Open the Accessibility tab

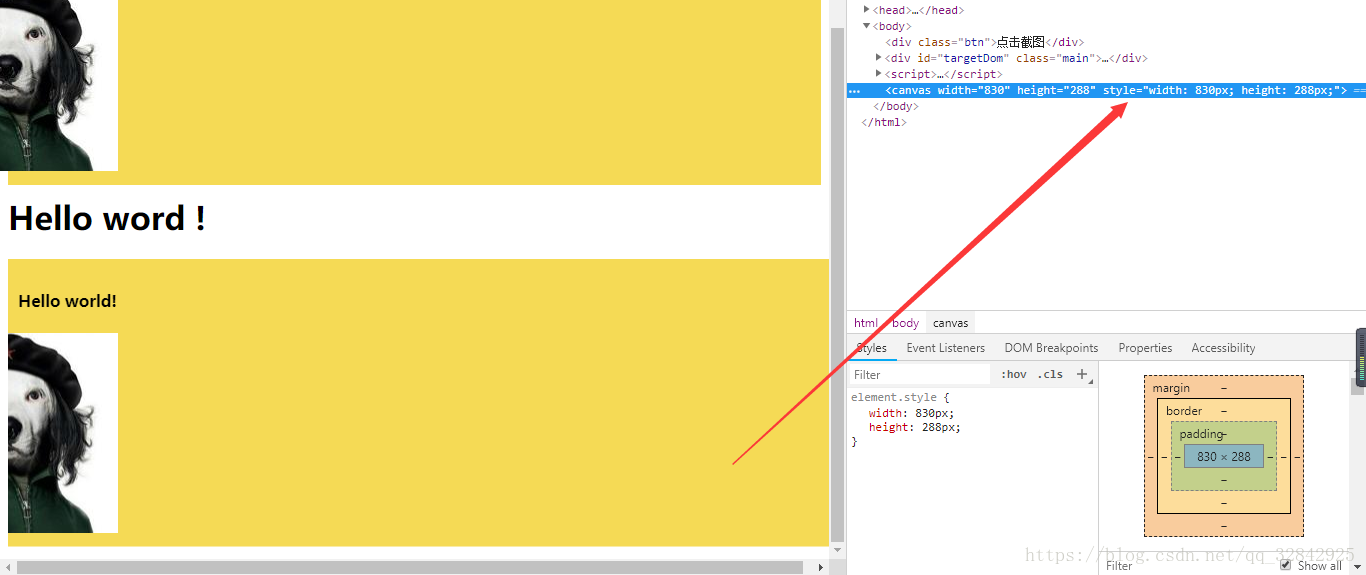click(x=1223, y=348)
